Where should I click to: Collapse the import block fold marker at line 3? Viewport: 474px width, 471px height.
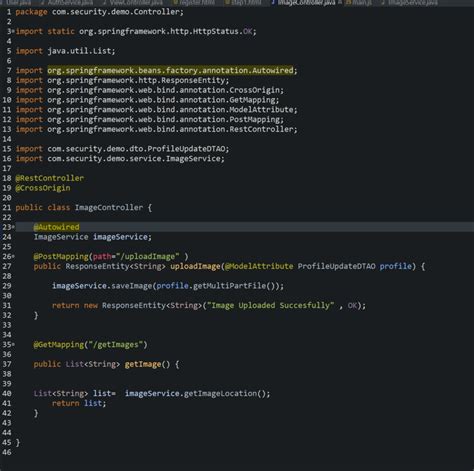[x=13, y=31]
